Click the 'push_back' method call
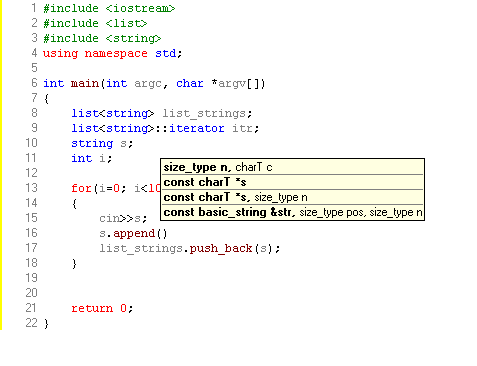This screenshot has height=366, width=477. [x=221, y=249]
